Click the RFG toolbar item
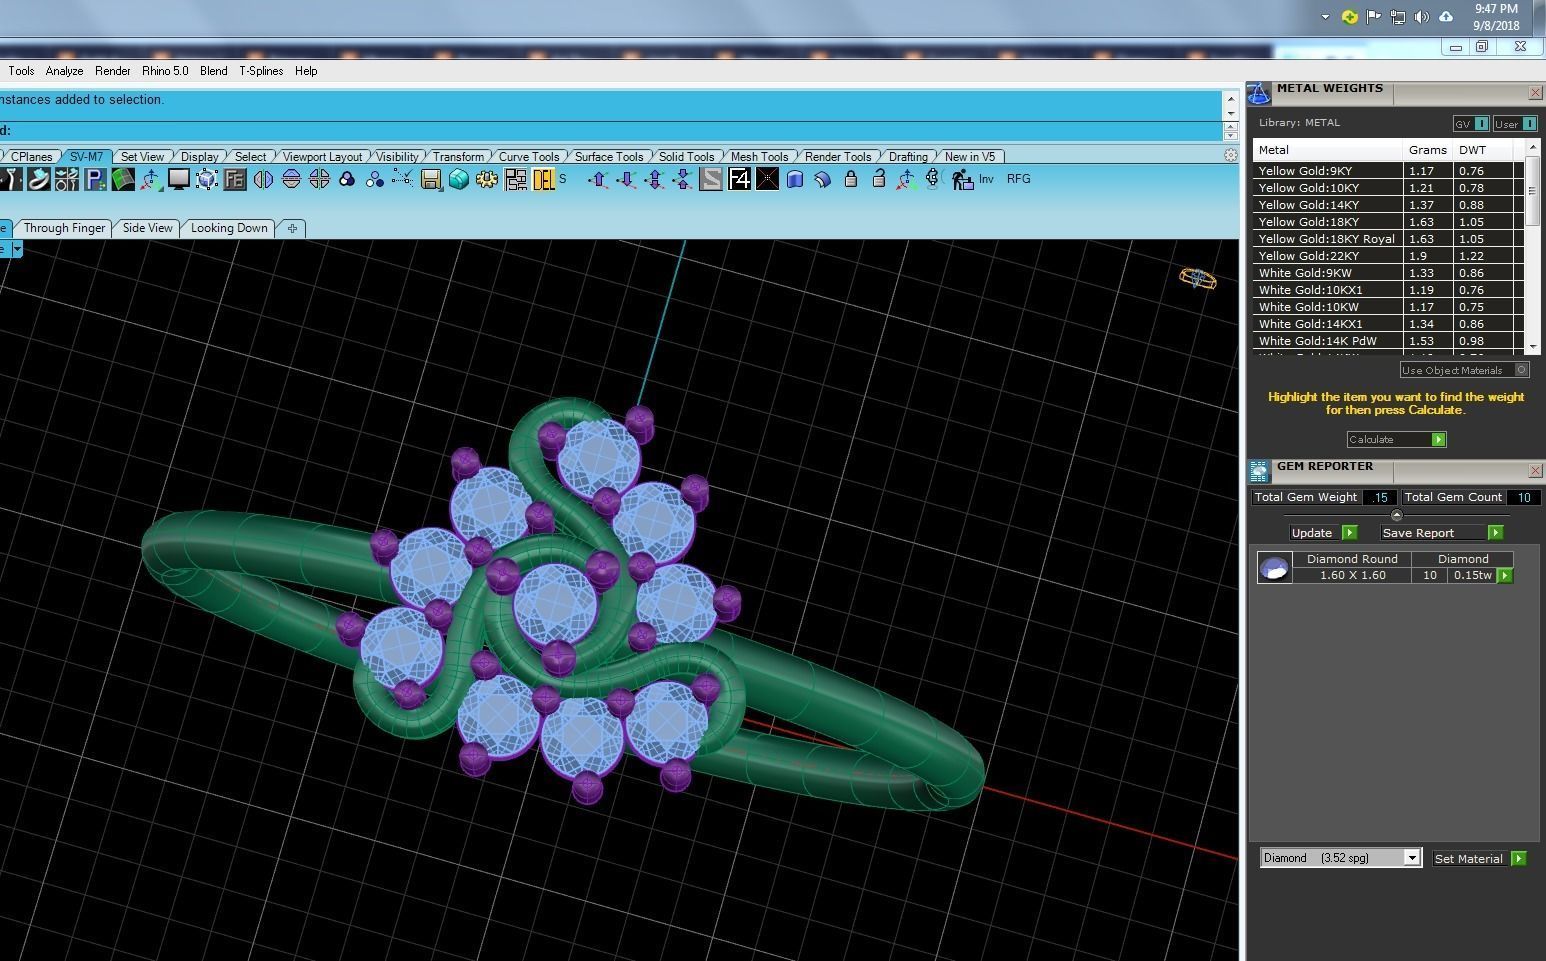 pyautogui.click(x=1018, y=179)
